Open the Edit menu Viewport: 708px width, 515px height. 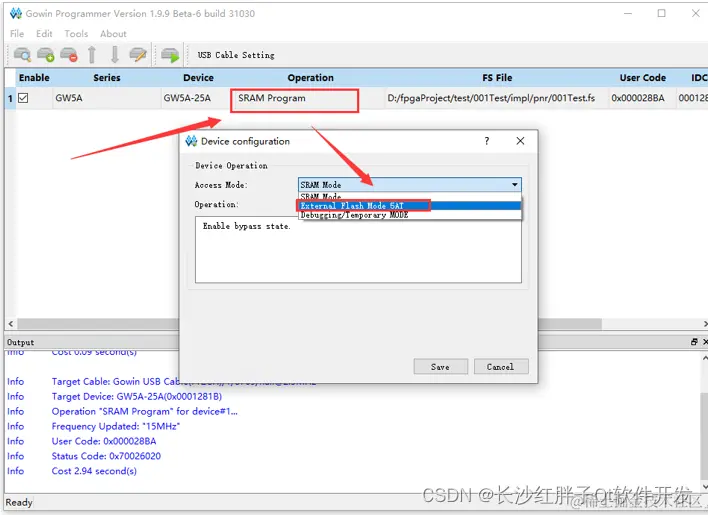pyautogui.click(x=44, y=34)
